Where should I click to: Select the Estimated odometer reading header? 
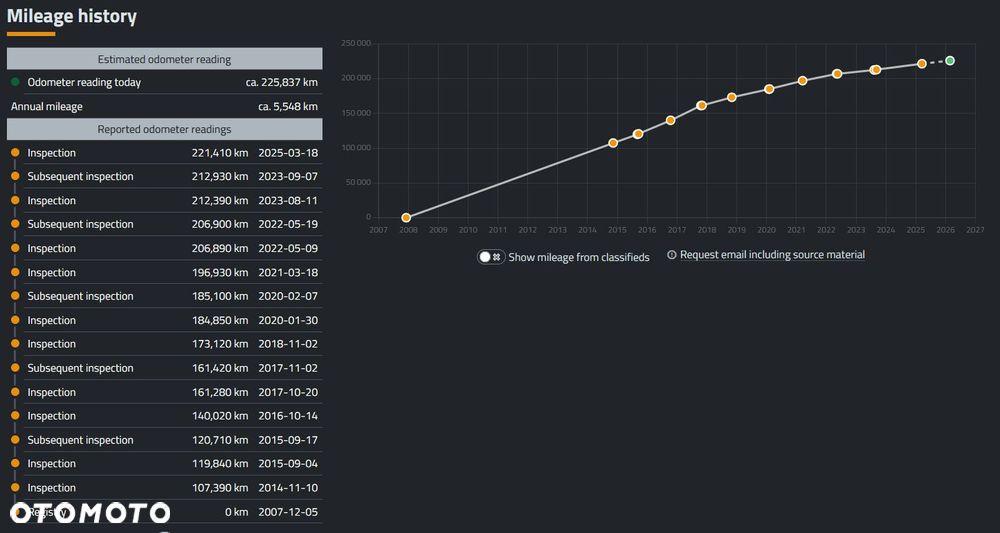click(x=165, y=59)
